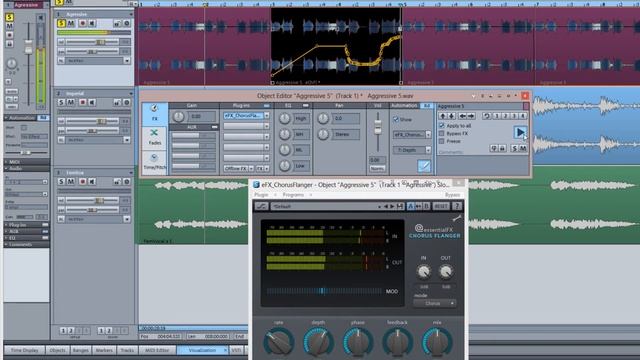This screenshot has width=640, height=360.
Task: Switch to Markers tab
Action: [x=104, y=350]
